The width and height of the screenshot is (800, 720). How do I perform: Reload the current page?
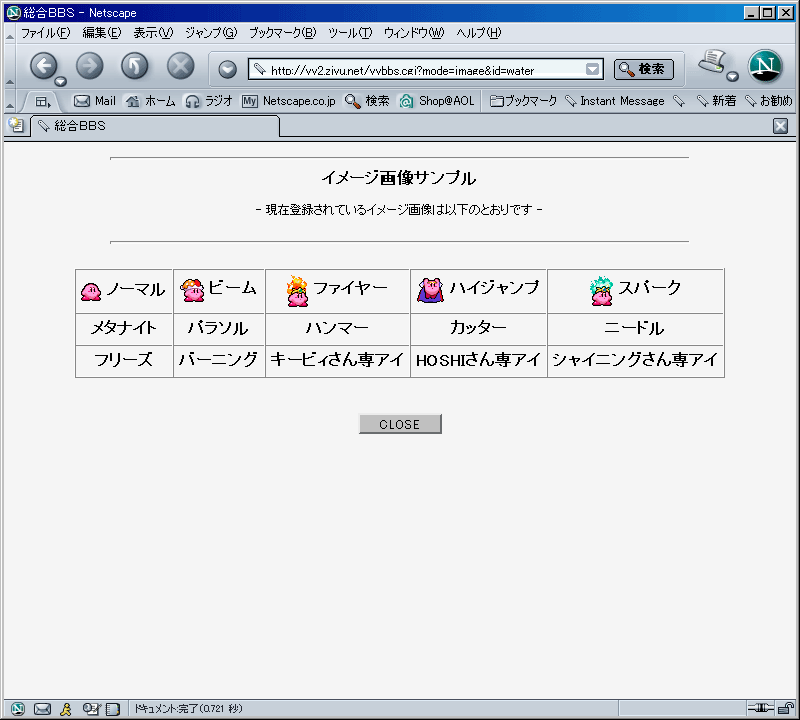click(135, 66)
